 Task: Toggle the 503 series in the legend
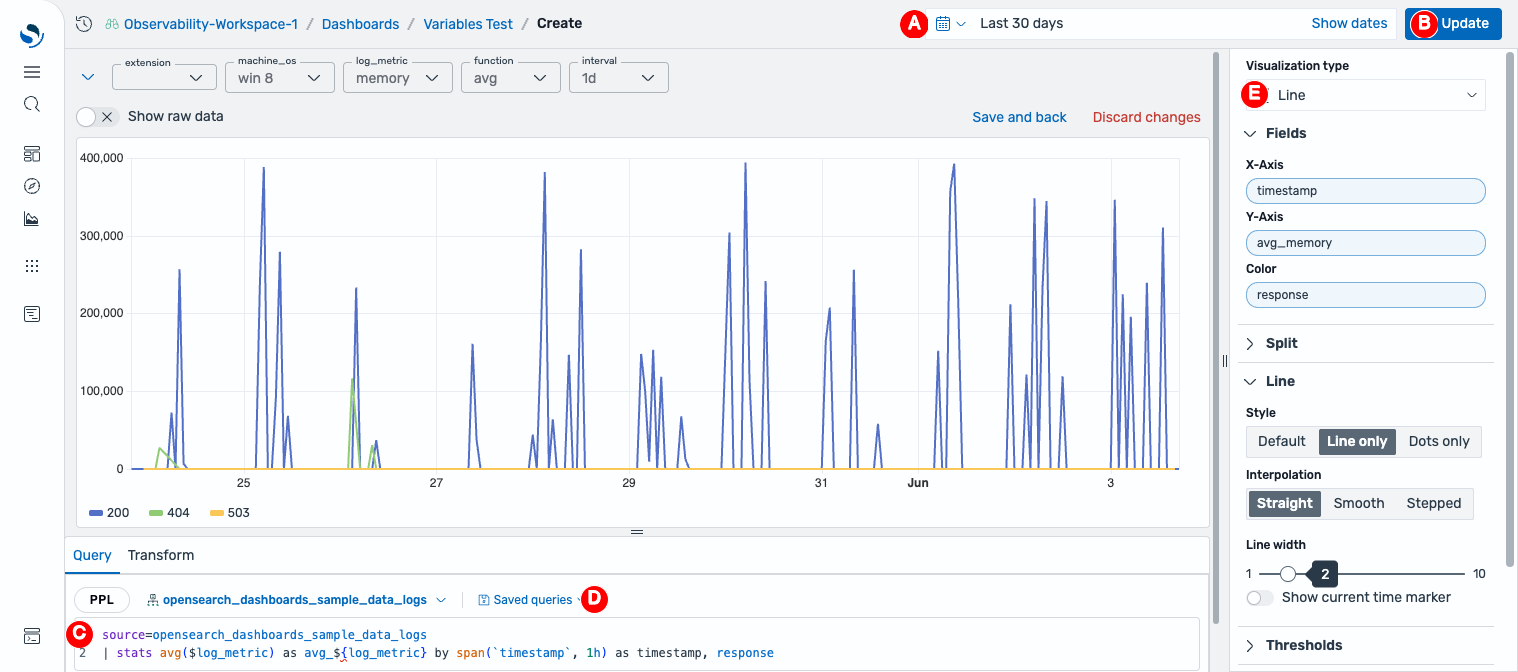(x=229, y=513)
